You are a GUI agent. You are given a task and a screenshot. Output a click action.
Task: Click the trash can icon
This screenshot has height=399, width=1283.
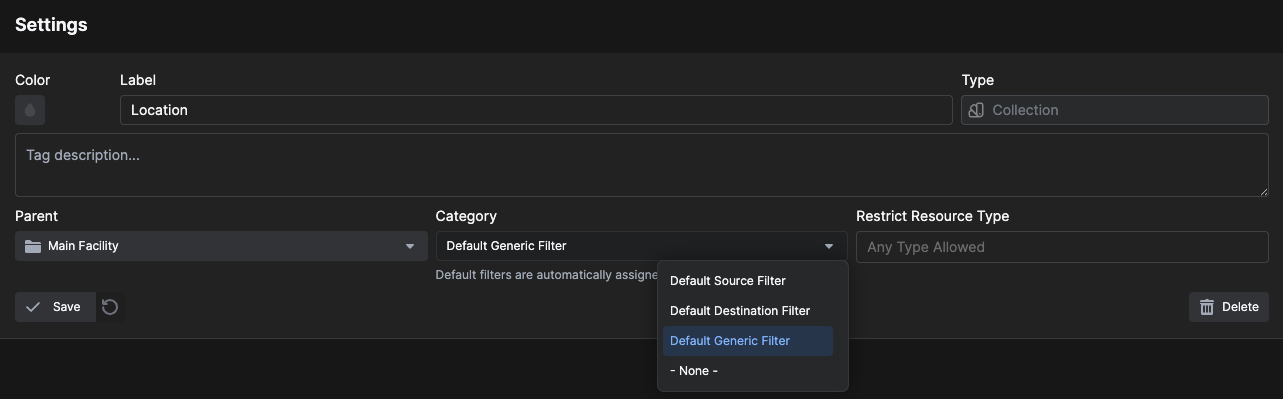pyautogui.click(x=1207, y=307)
